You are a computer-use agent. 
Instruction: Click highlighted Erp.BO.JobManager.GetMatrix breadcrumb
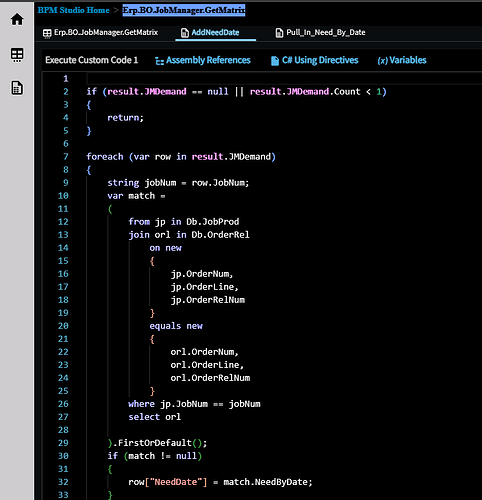184,10
